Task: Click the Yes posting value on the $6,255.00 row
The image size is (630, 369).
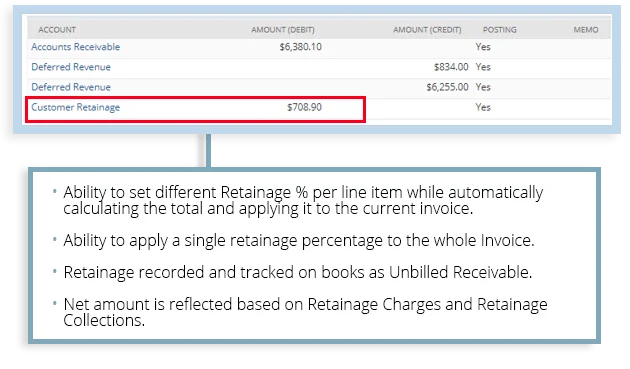Action: coord(483,87)
